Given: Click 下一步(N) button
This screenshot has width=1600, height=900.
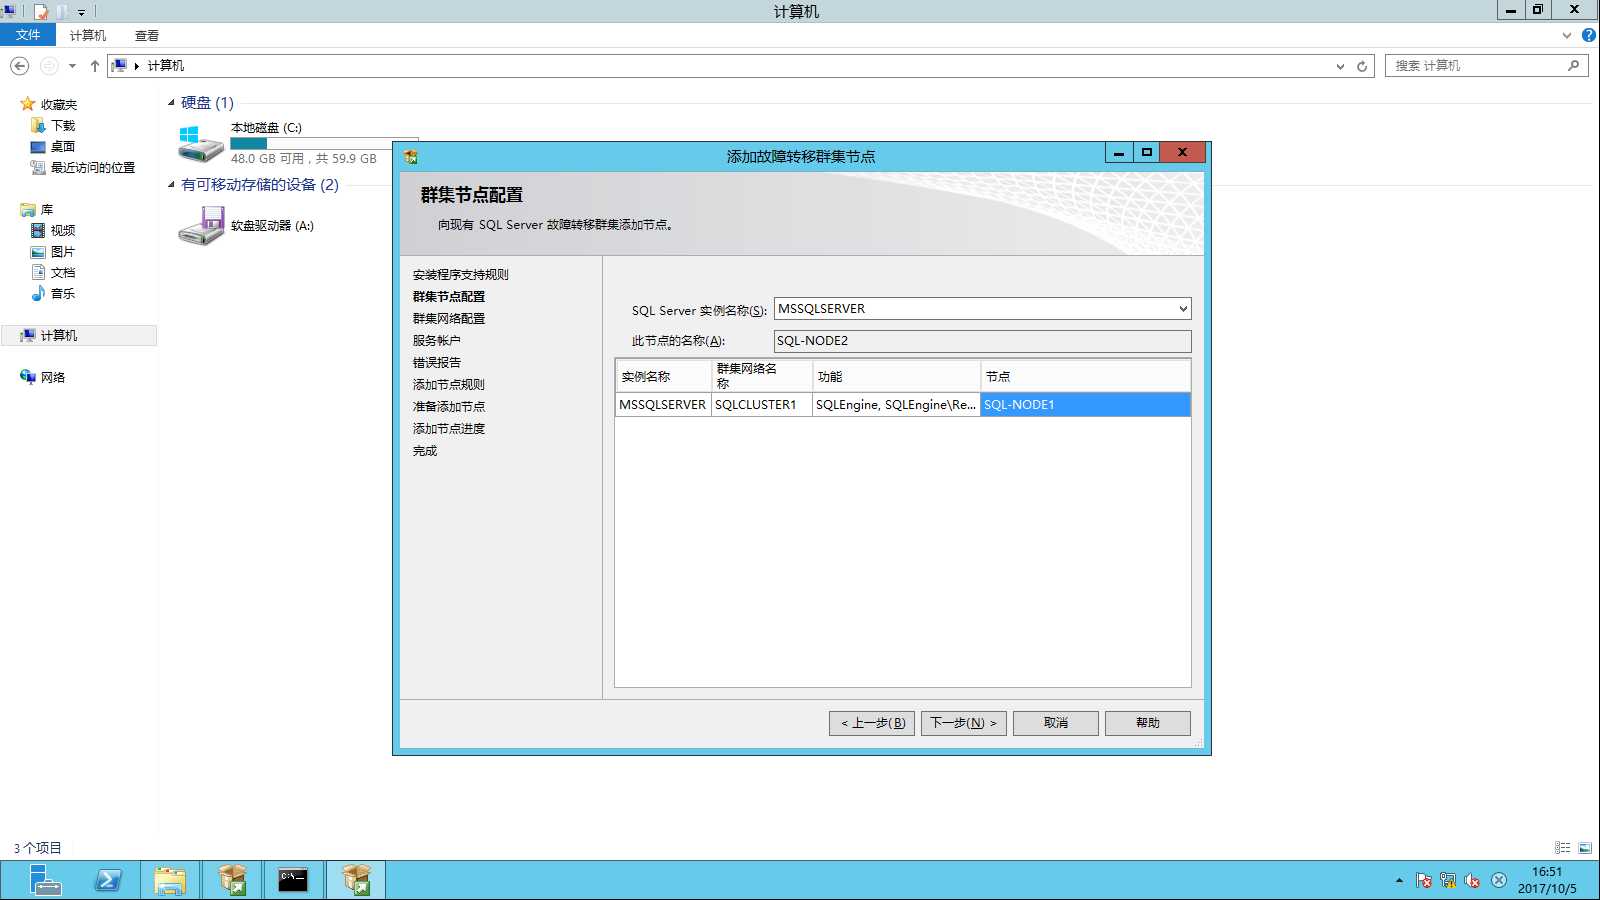Looking at the screenshot, I should click(x=964, y=723).
